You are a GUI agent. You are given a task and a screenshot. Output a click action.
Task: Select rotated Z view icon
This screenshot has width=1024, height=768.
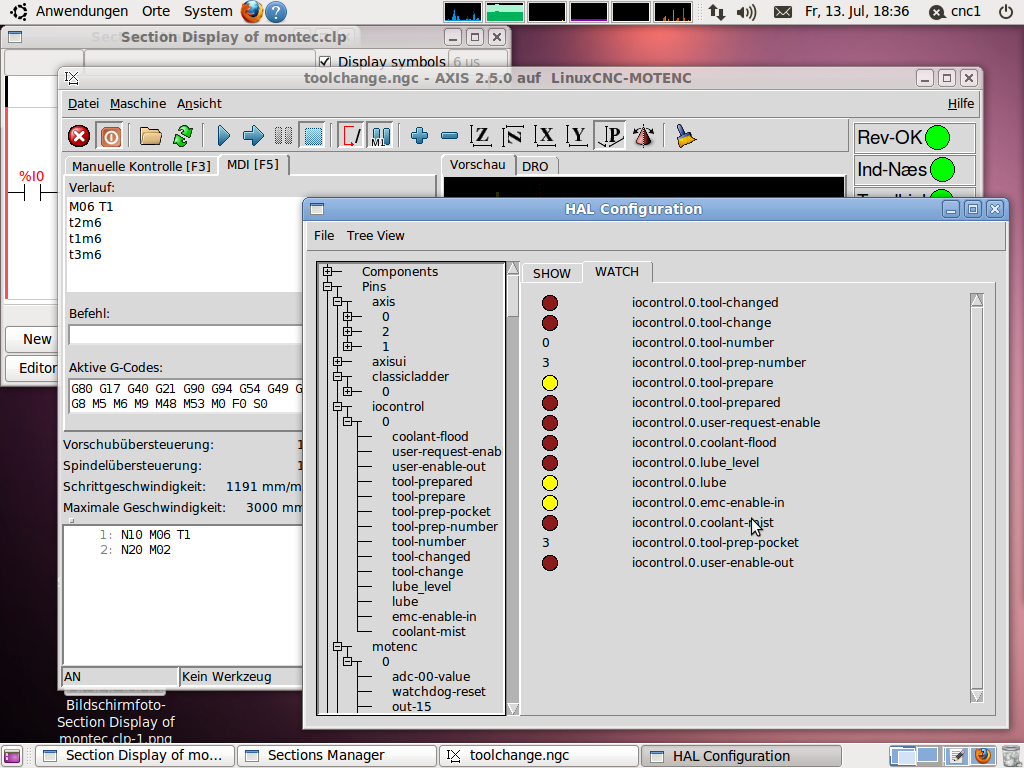pos(513,136)
